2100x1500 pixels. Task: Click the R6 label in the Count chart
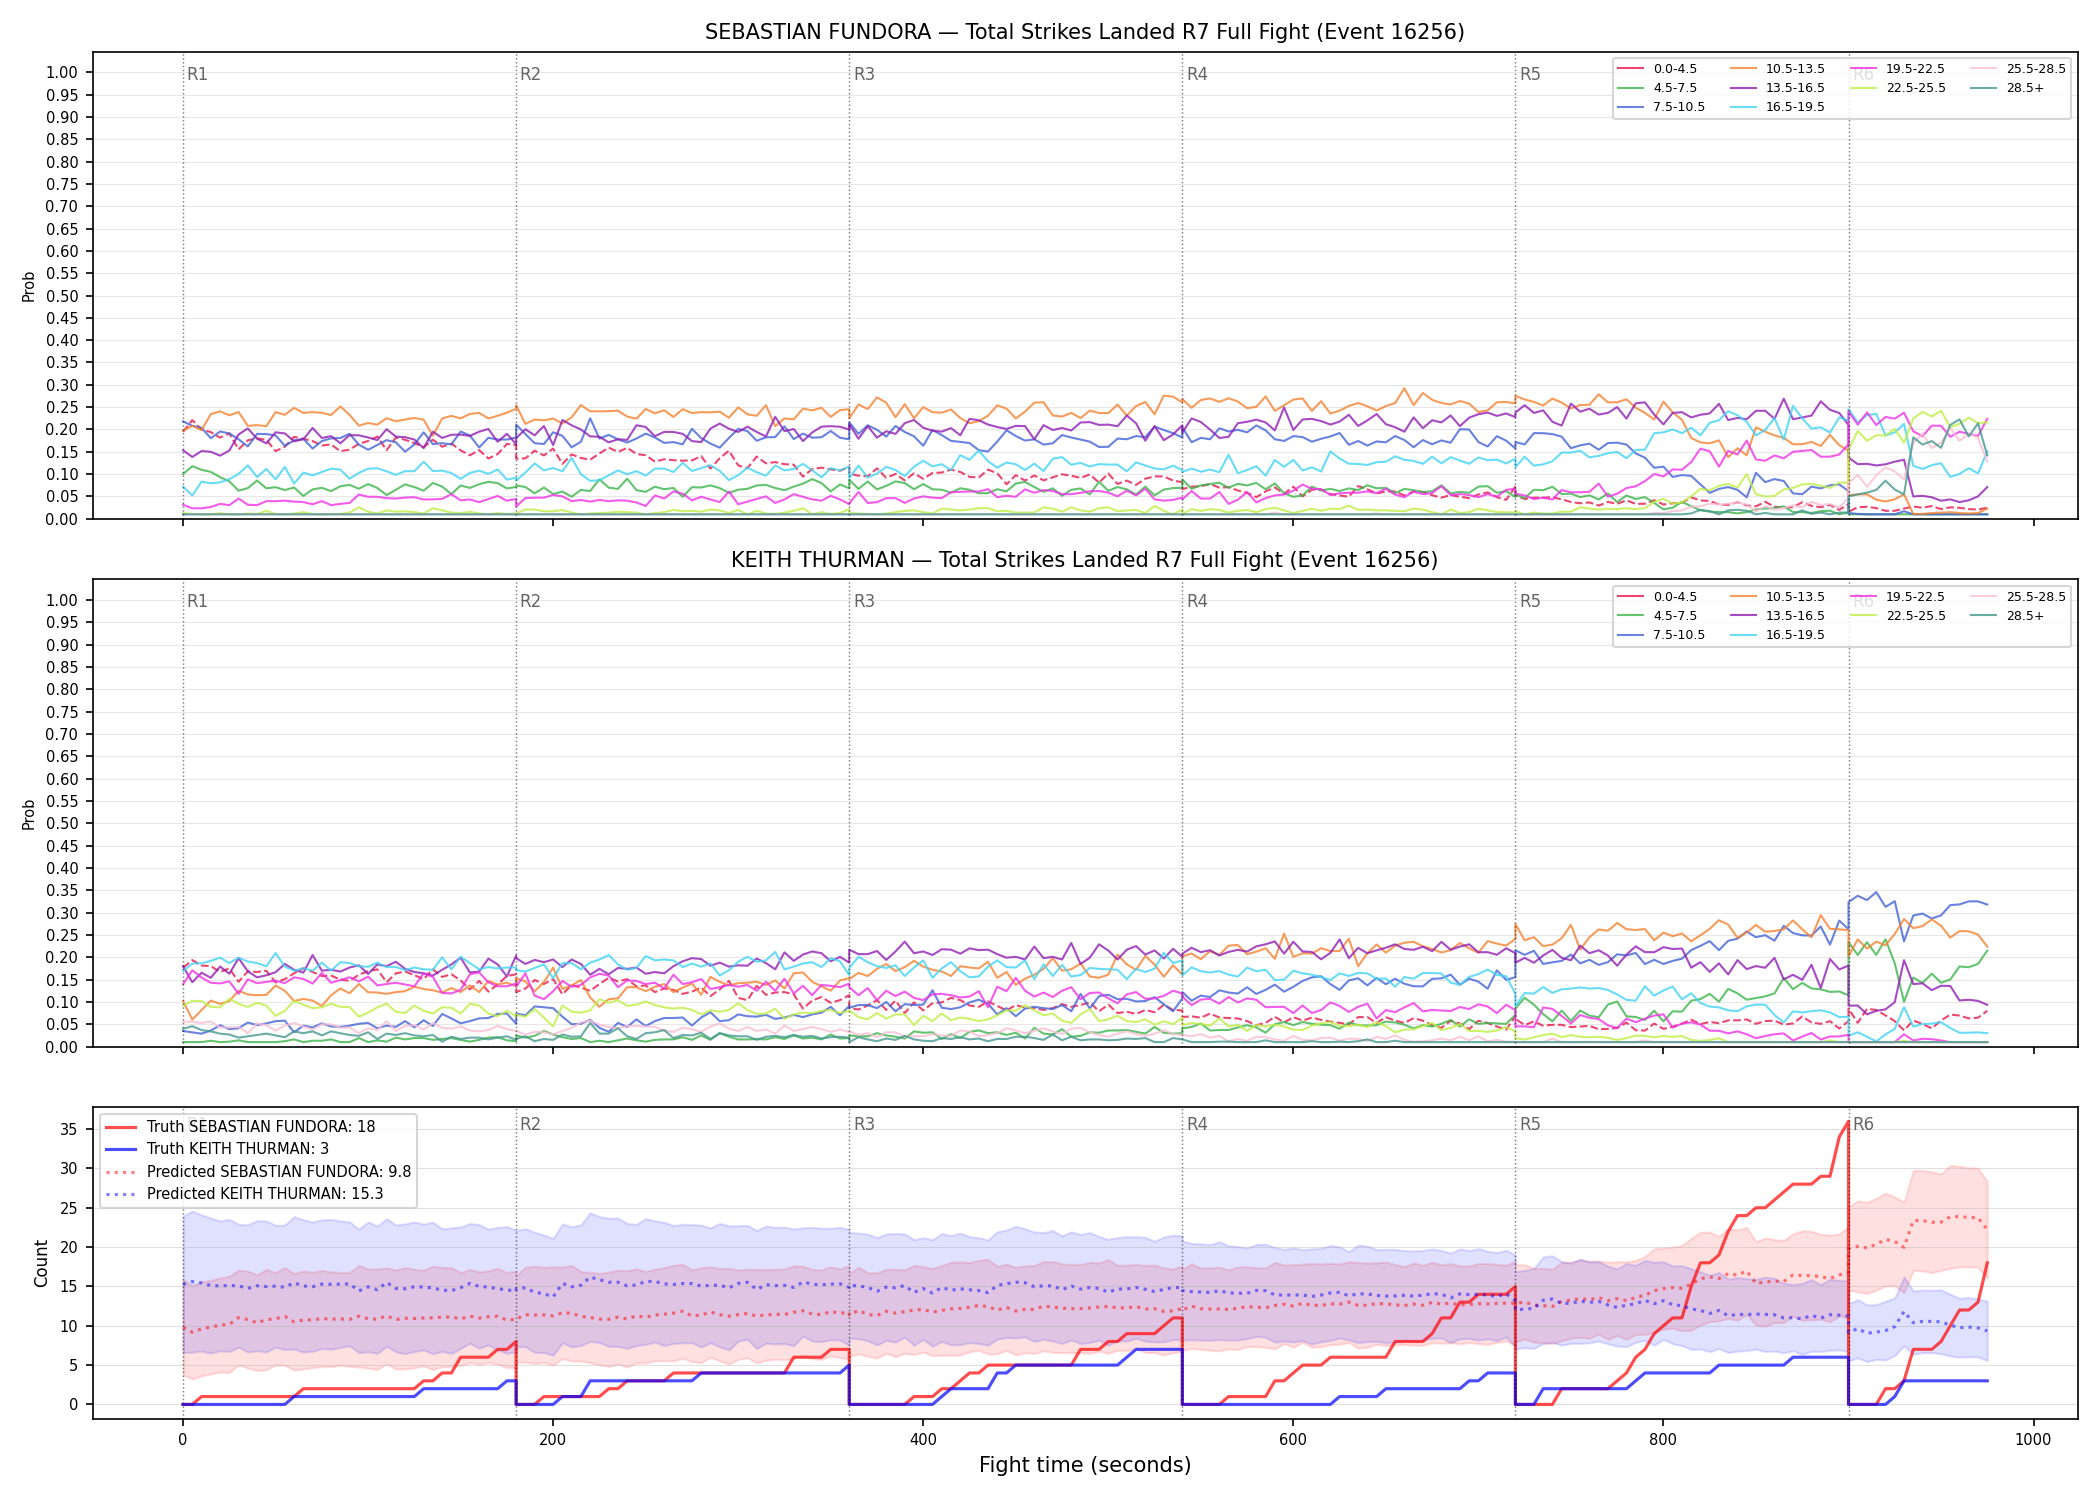(x=1863, y=1124)
